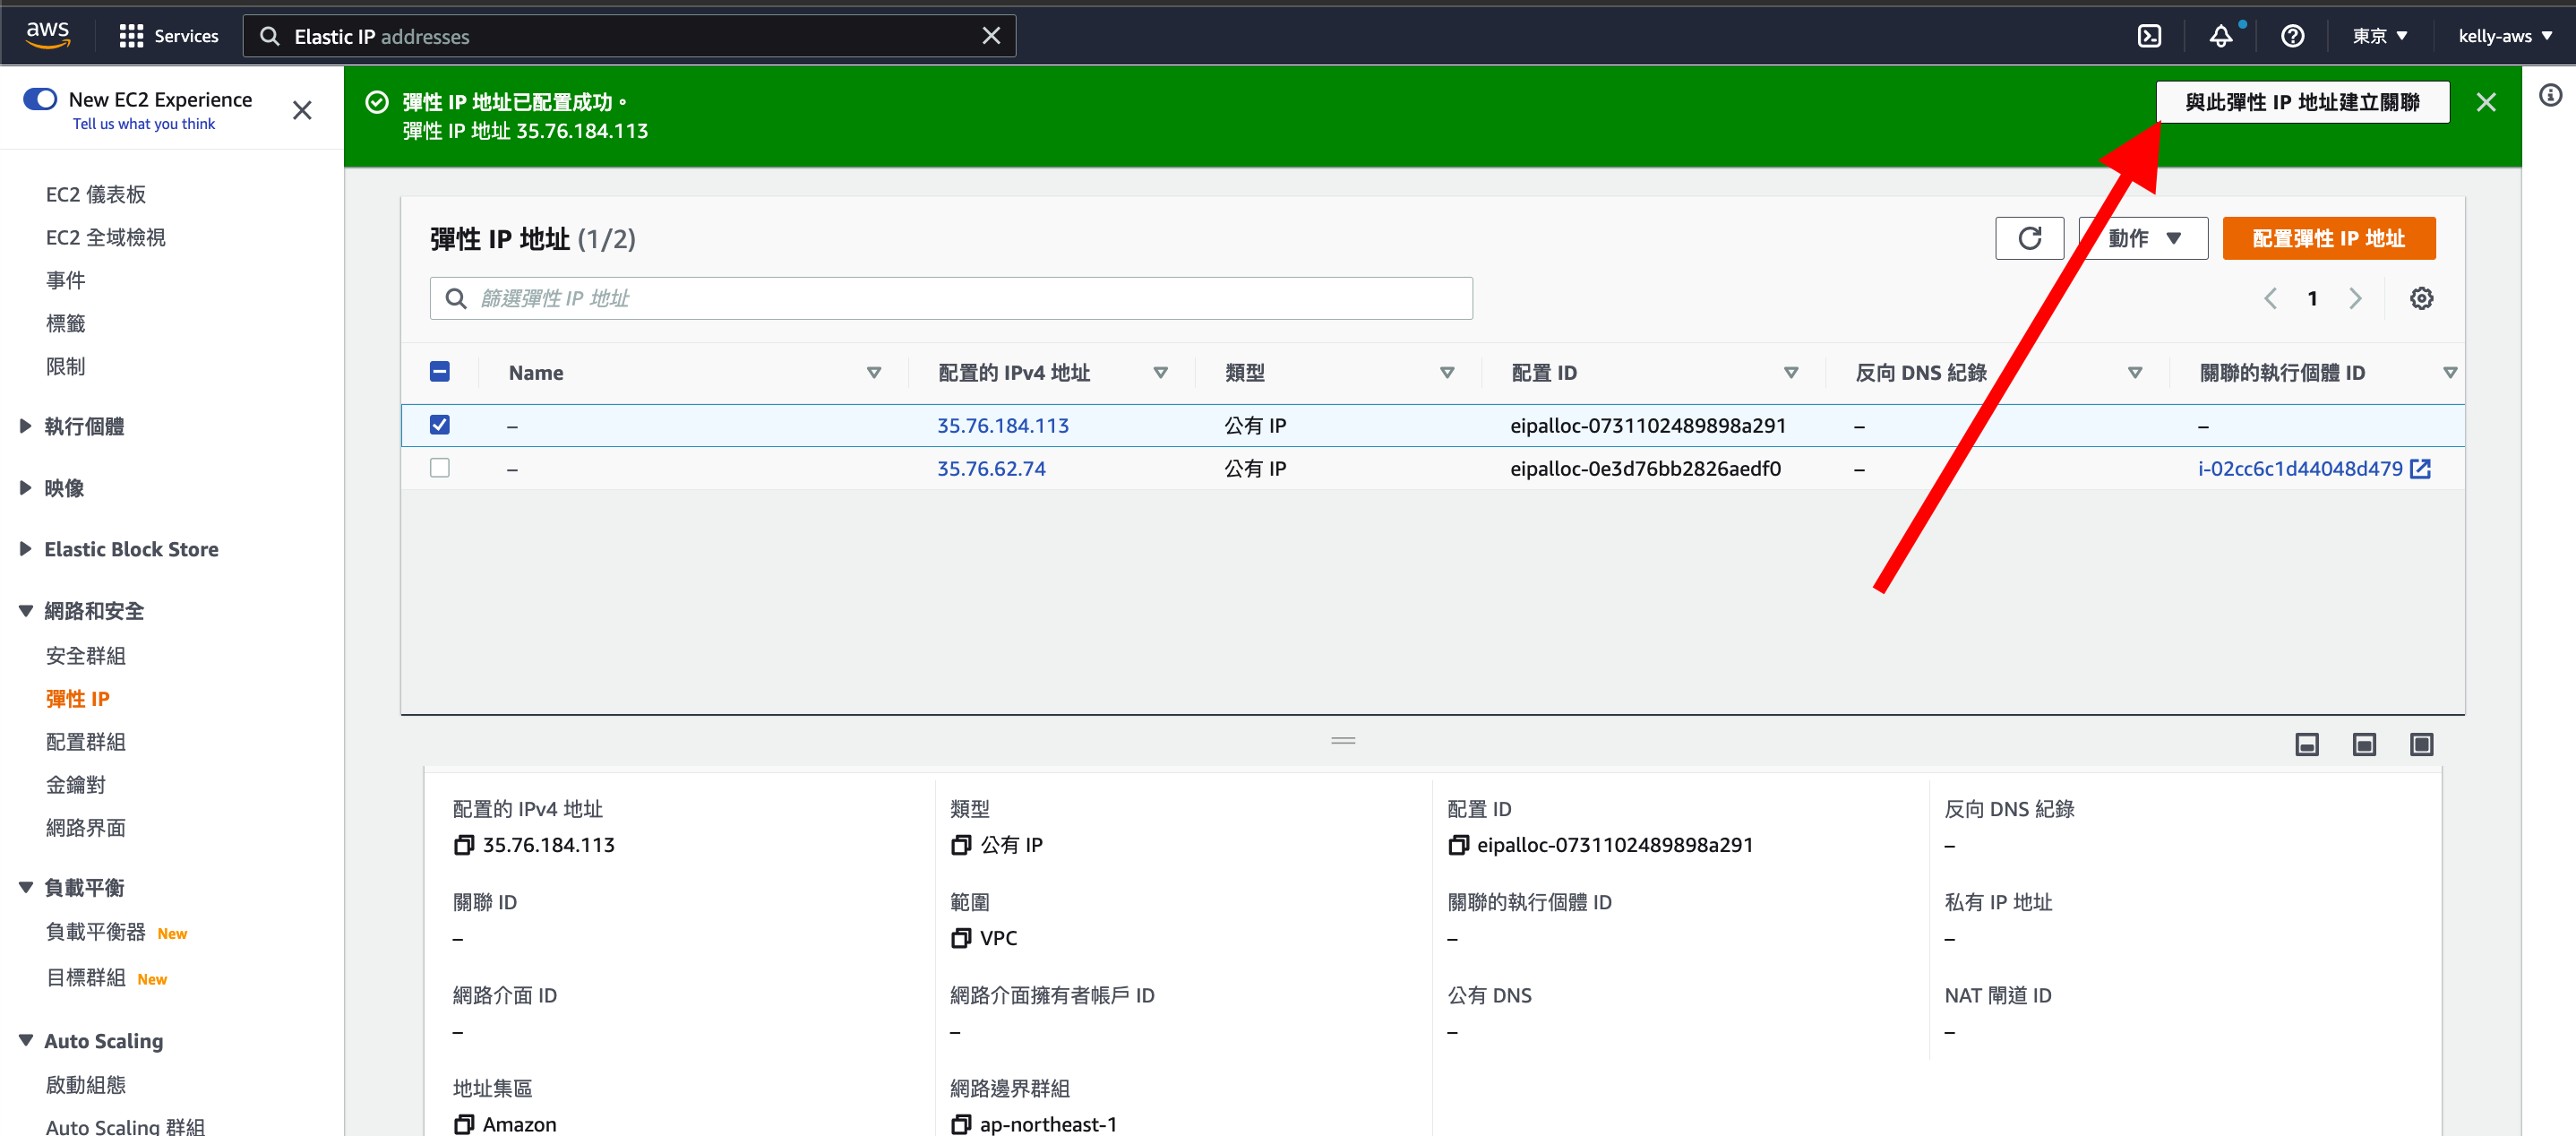Image resolution: width=2576 pixels, height=1136 pixels.
Task: Focus the 篩選彈性 IP 地址 filter field
Action: coord(950,298)
